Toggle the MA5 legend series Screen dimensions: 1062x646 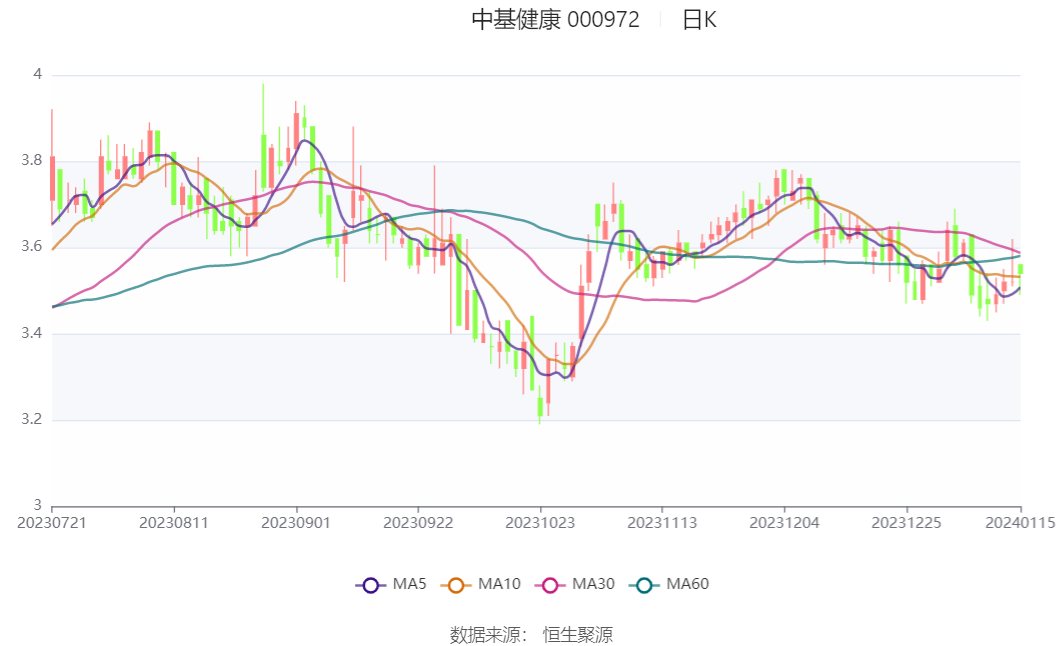click(391, 584)
